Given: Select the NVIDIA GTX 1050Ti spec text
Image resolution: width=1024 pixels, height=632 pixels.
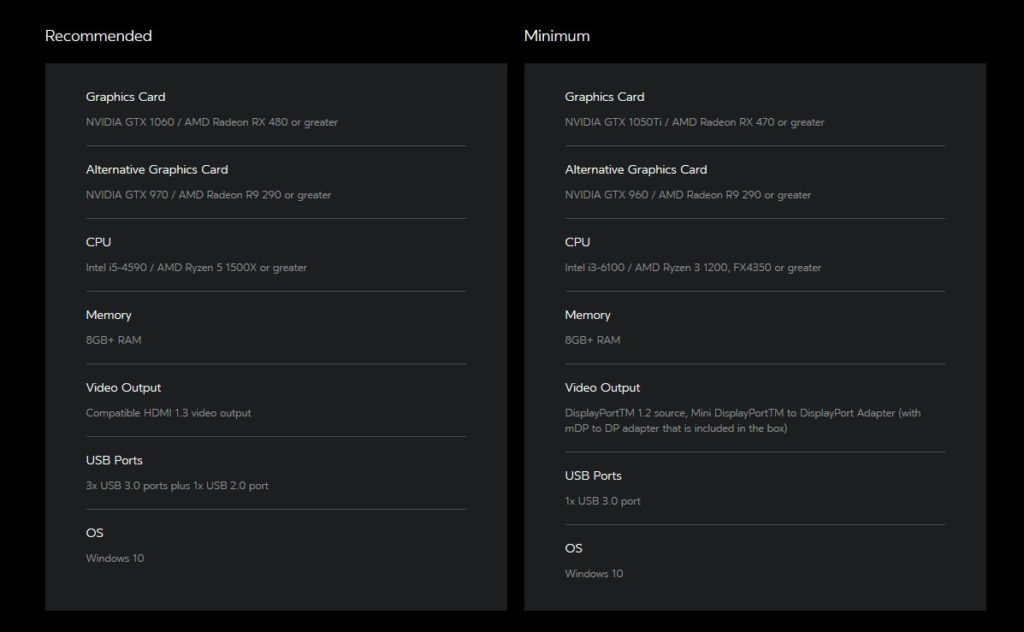Looking at the screenshot, I should [694, 122].
